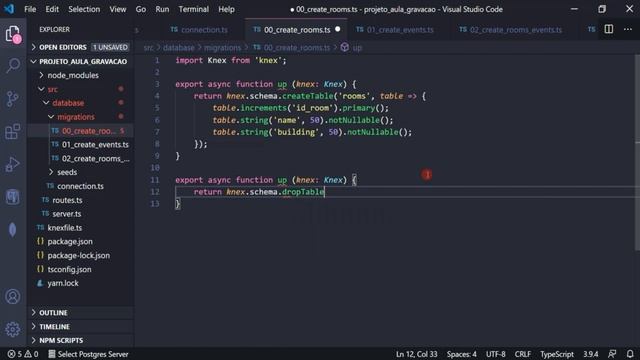Open the Explorer view in activity bar
Image resolution: width=640 pixels, height=360 pixels.
coord(13,33)
